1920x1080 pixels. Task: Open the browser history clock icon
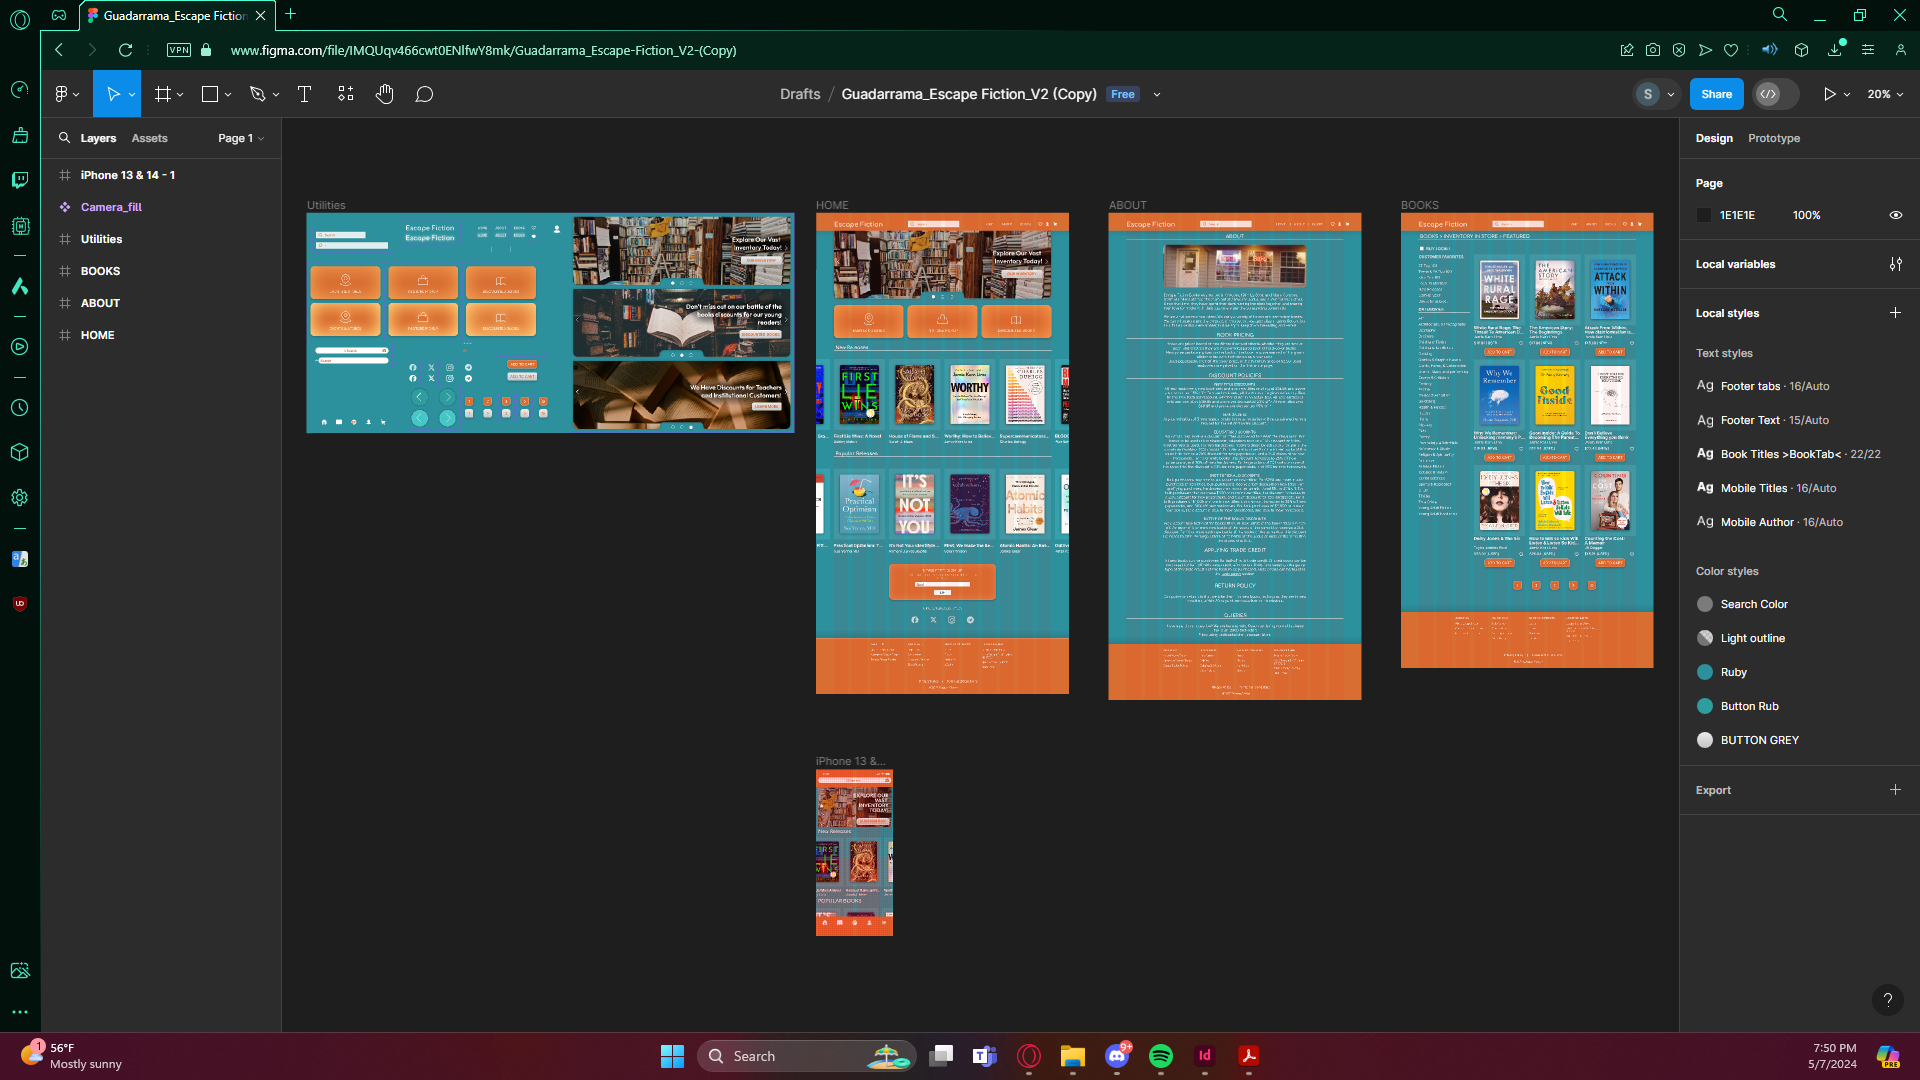20,408
